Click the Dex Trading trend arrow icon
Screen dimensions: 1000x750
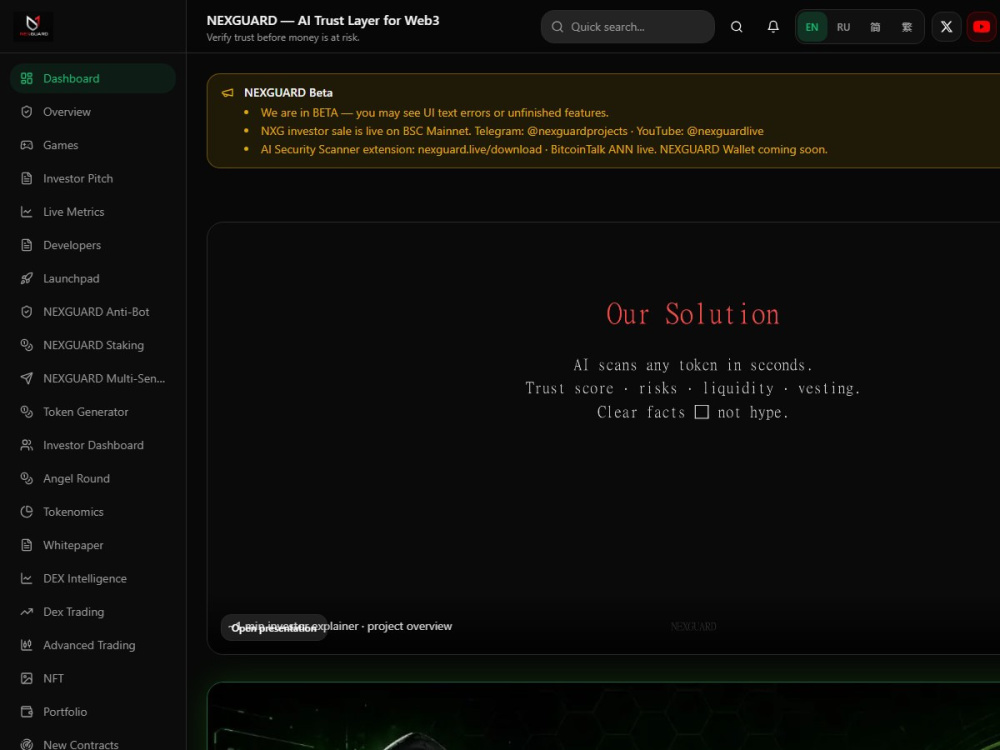click(26, 612)
